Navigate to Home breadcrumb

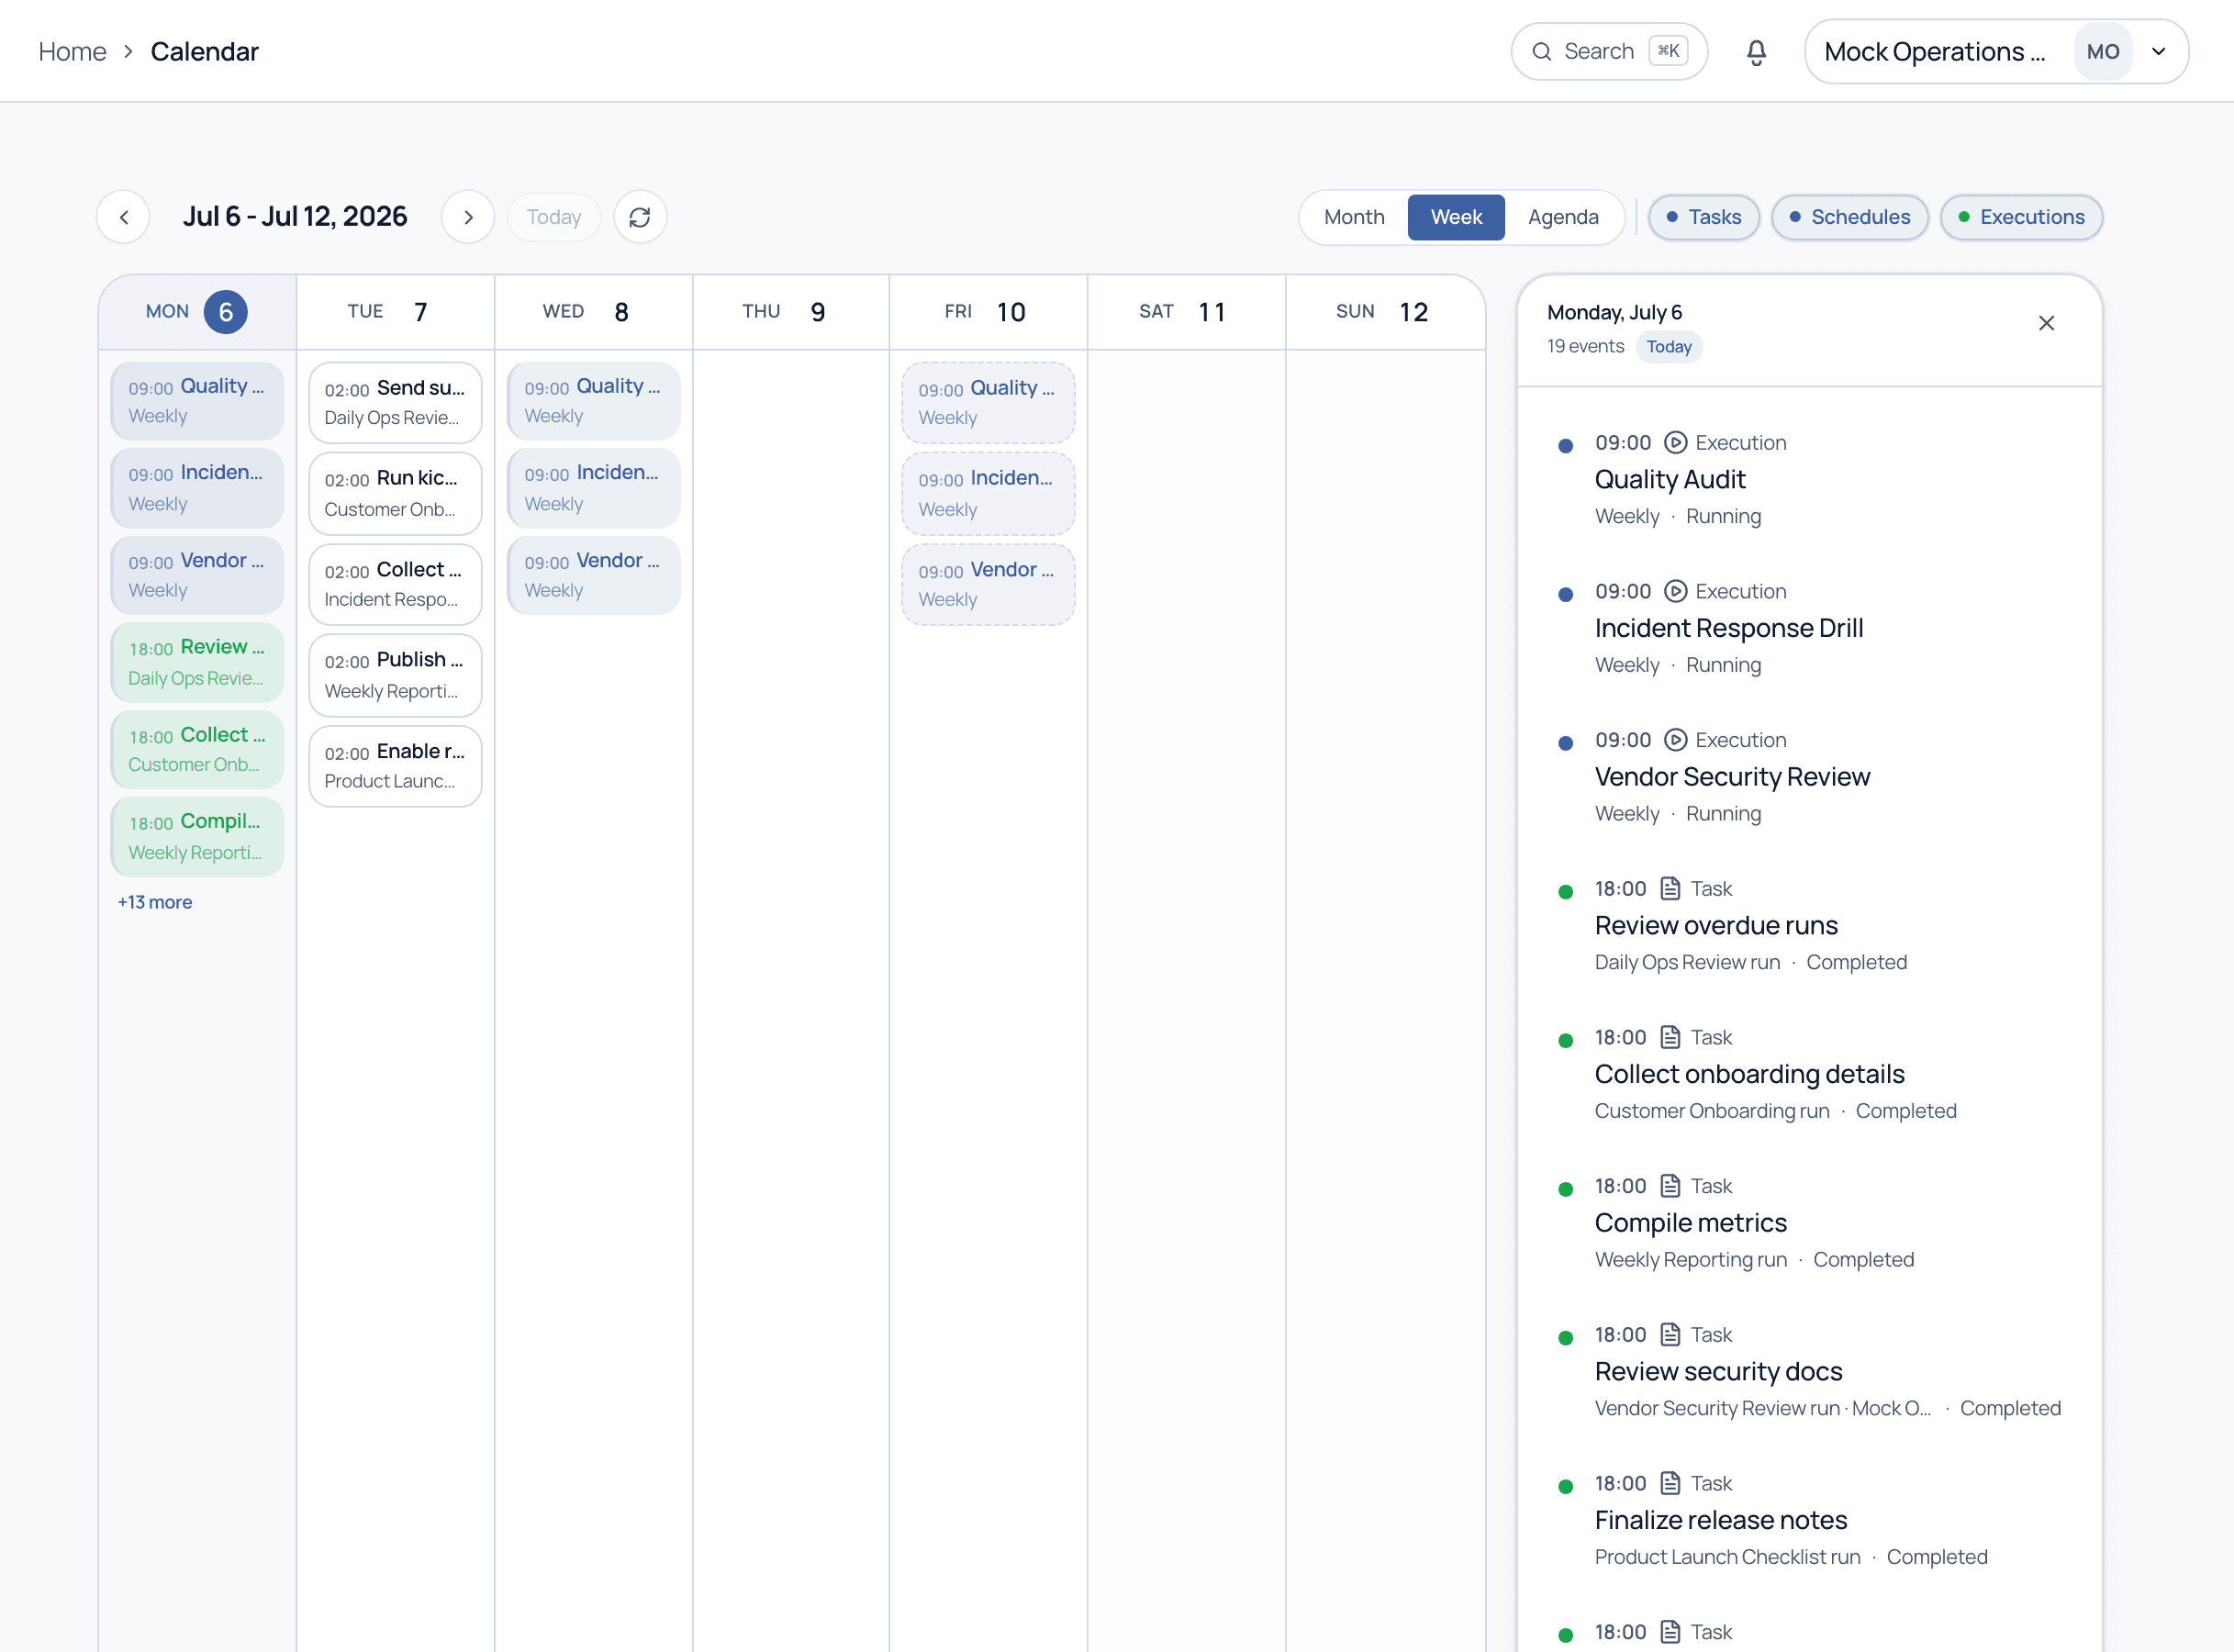72,52
